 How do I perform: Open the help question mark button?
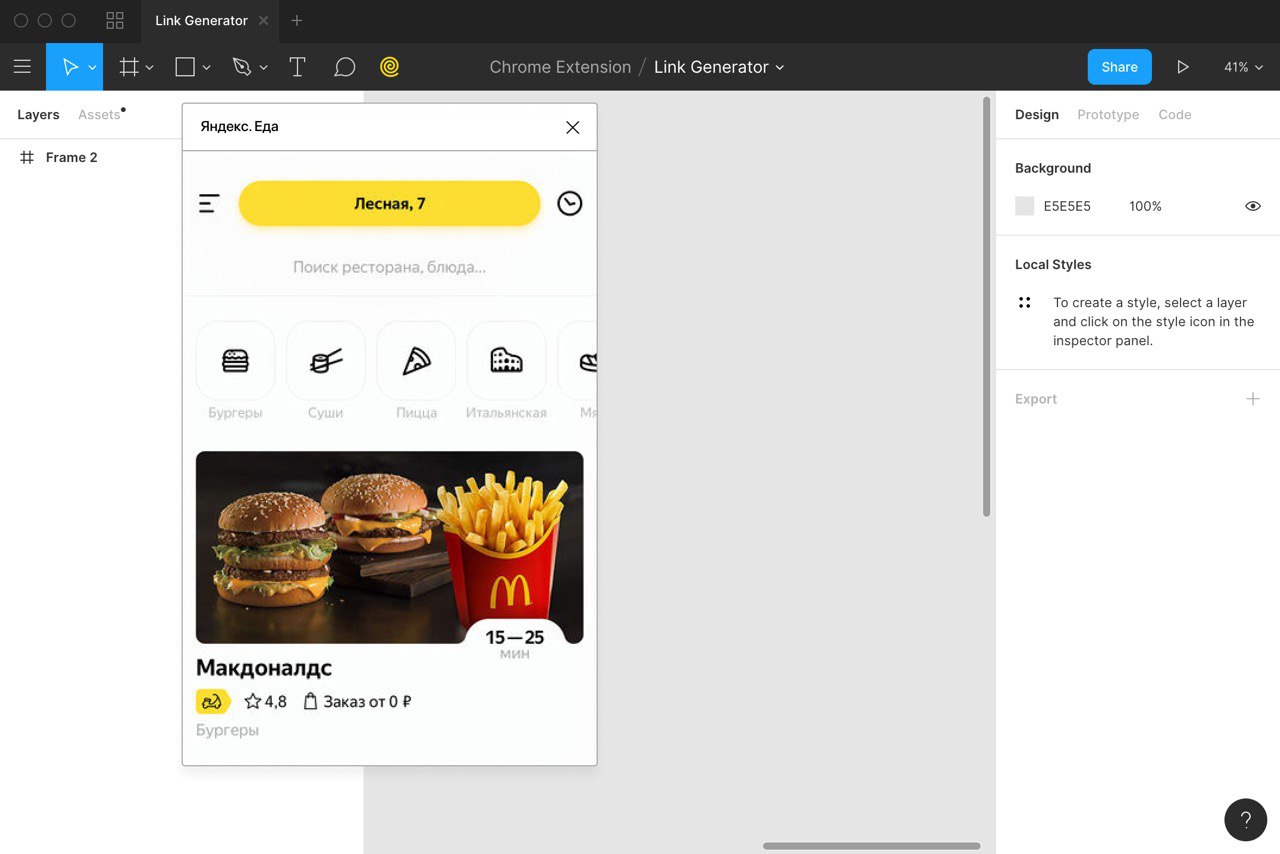pos(1245,820)
